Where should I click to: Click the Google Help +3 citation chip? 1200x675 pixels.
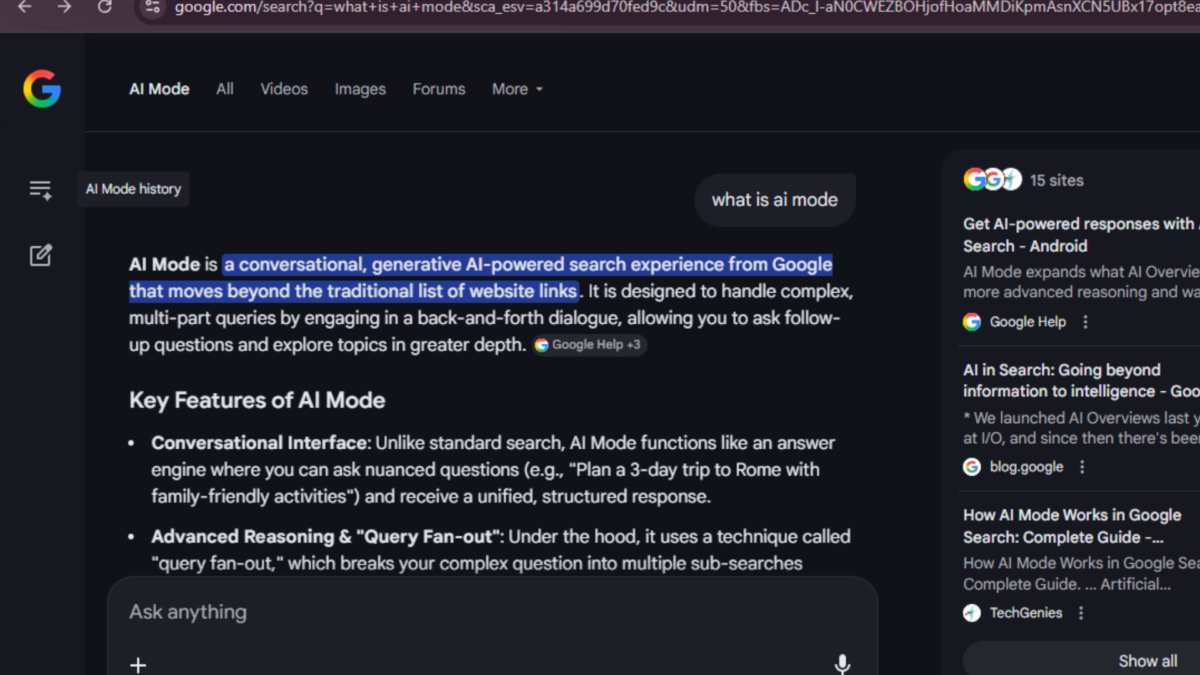[x=589, y=345]
